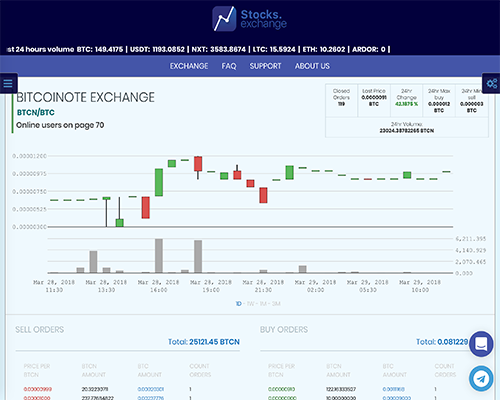The width and height of the screenshot is (500, 400).
Task: Click 'Online users on page 70' text
Action: [x=60, y=125]
